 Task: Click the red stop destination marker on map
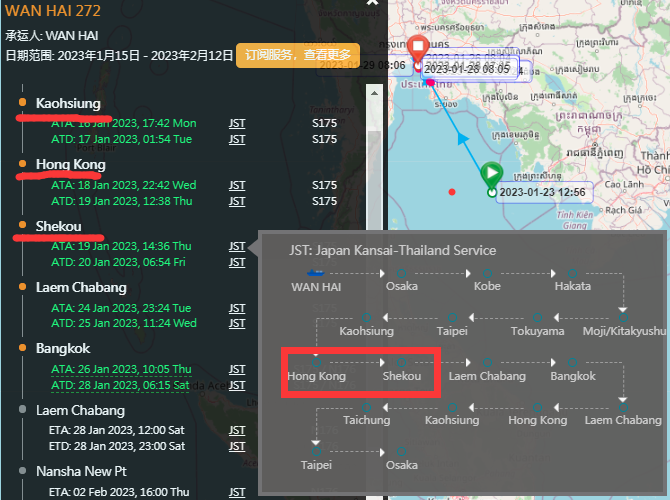417,47
